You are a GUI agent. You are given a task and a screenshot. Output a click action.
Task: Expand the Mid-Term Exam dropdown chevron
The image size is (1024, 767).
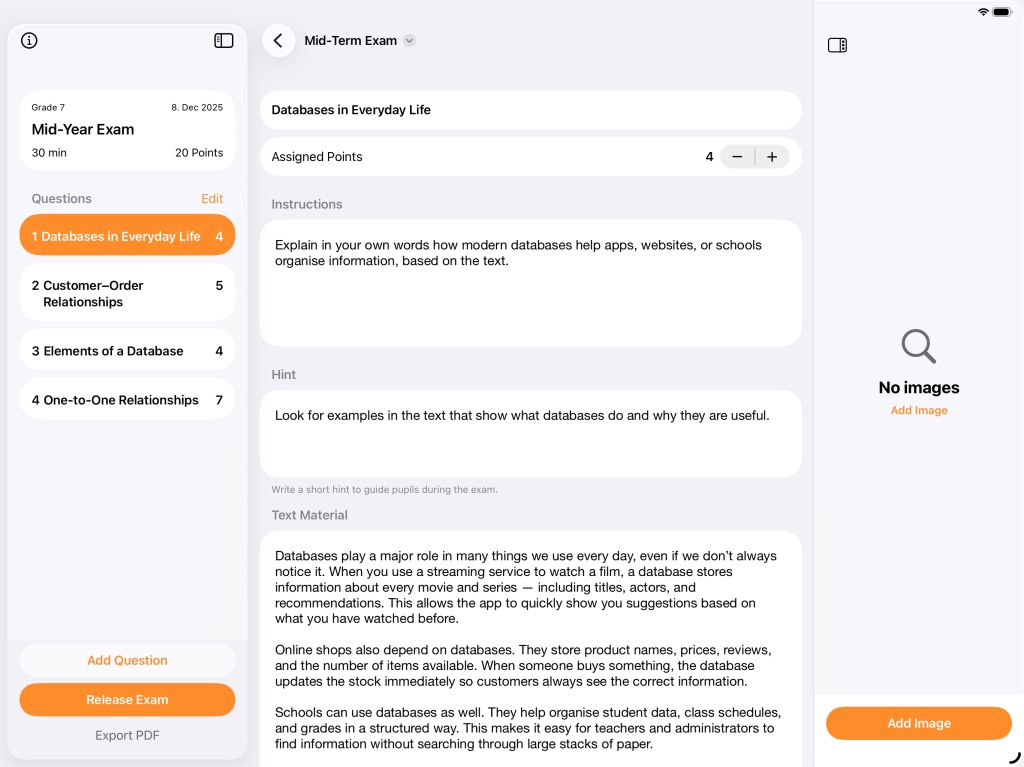point(409,41)
